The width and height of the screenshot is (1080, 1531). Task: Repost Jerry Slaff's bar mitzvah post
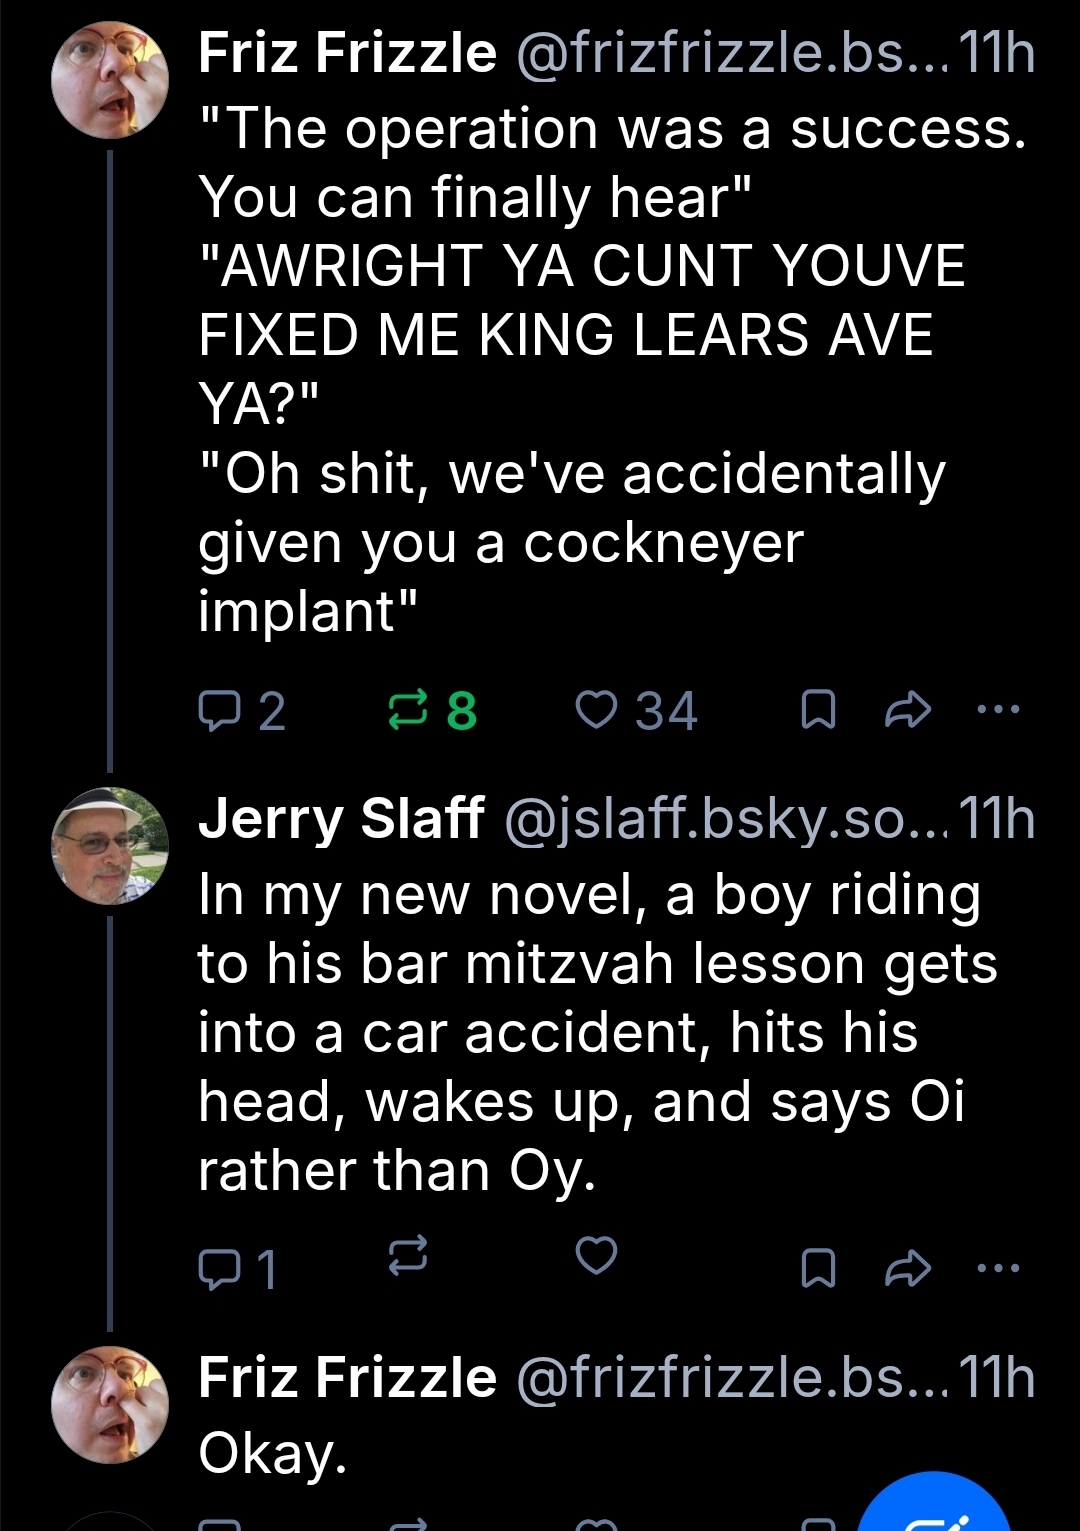coord(408,1254)
